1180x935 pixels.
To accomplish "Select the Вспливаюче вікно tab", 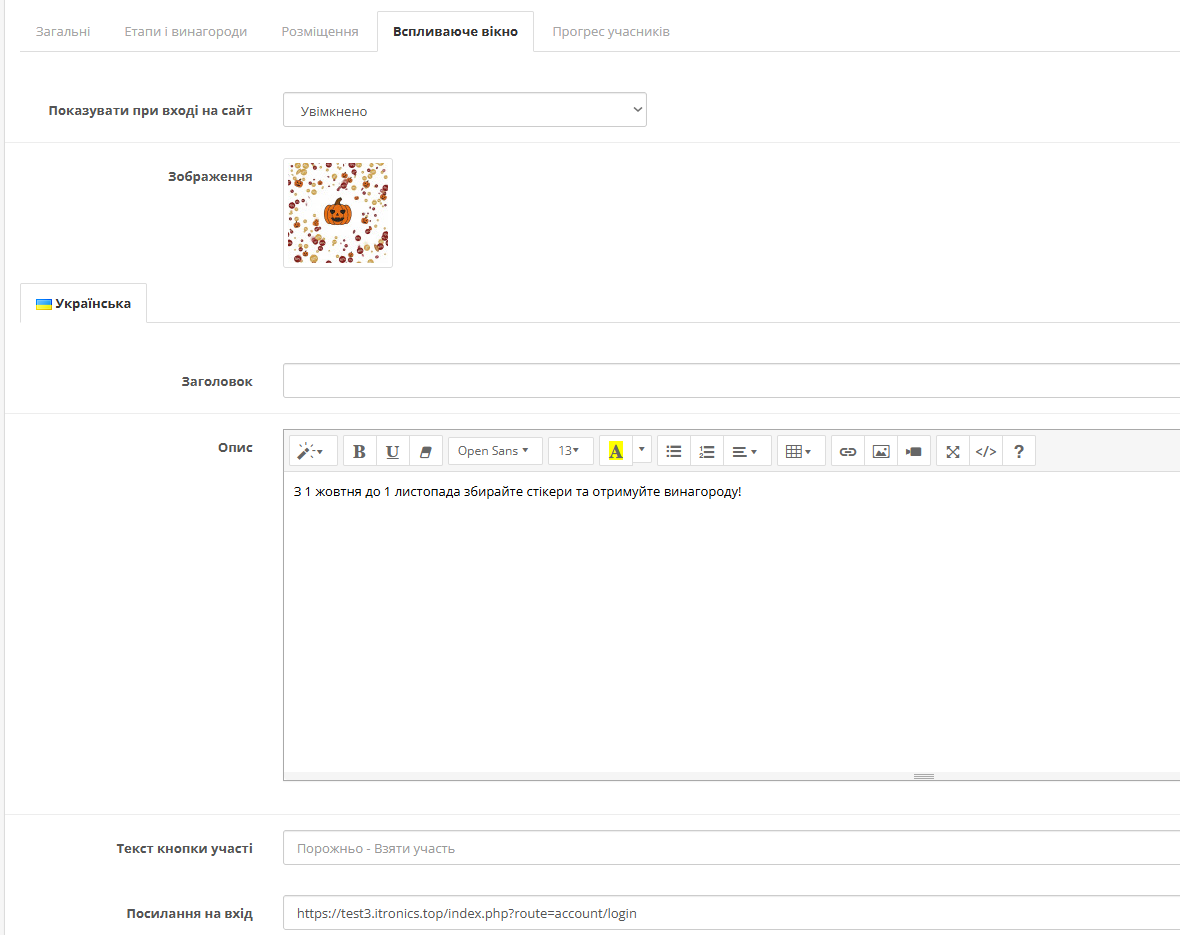I will 455,32.
